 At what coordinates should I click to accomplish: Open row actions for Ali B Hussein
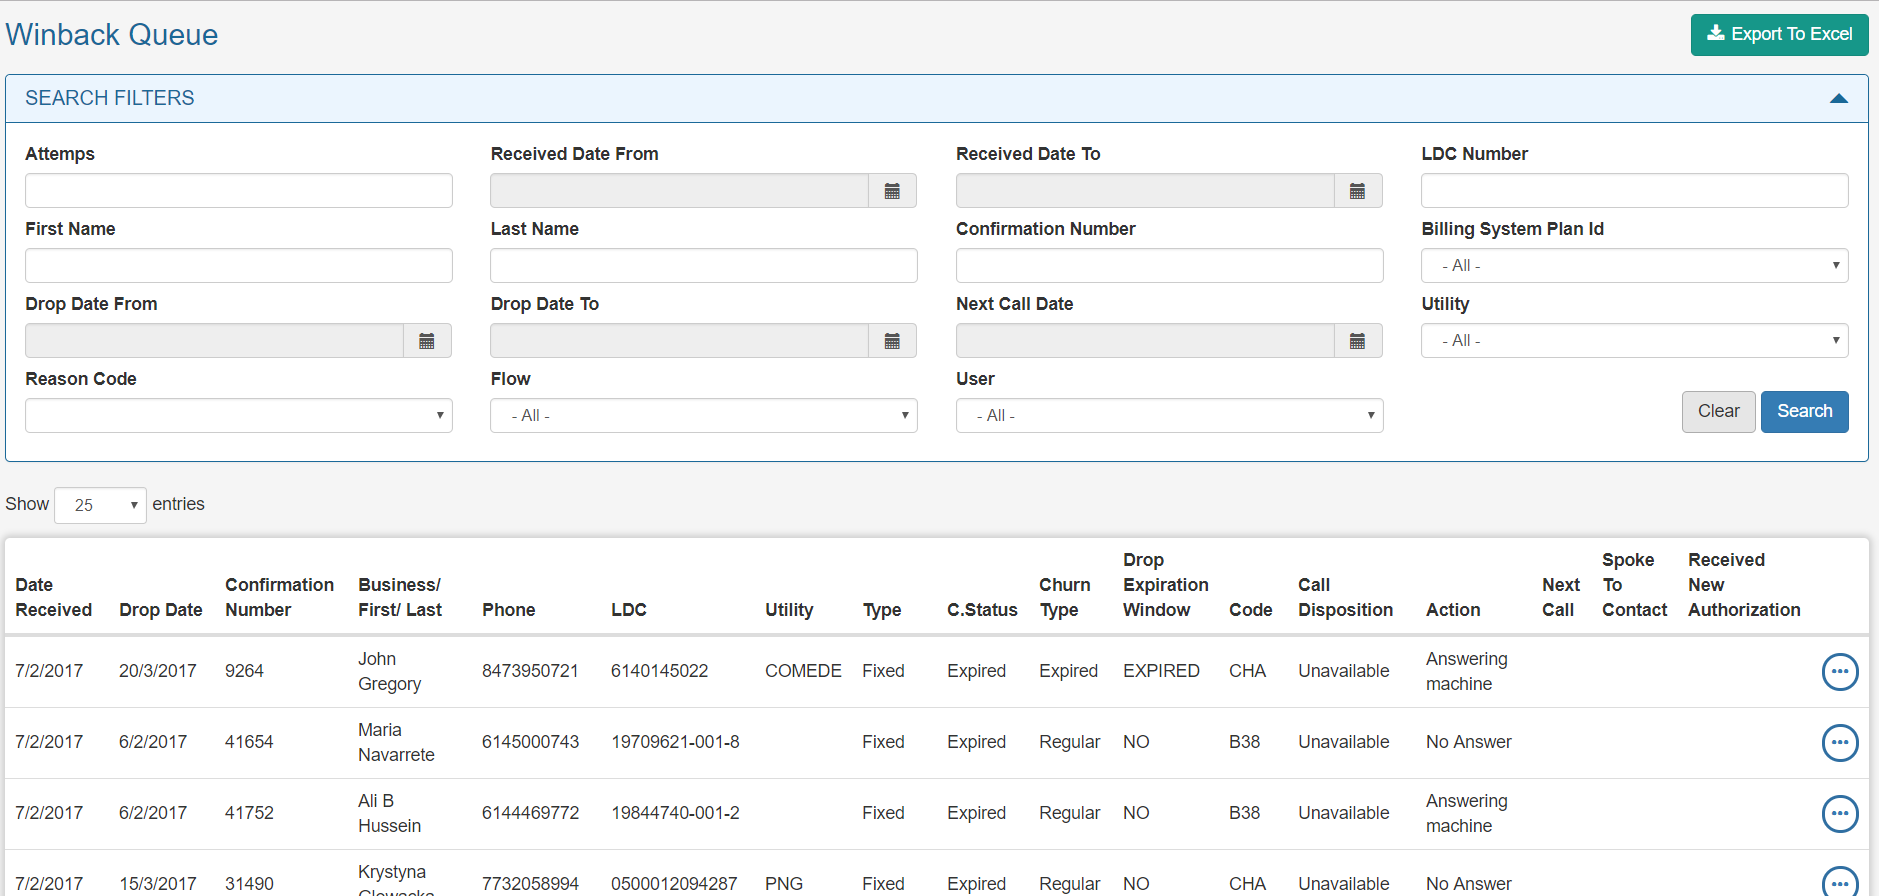coord(1840,814)
